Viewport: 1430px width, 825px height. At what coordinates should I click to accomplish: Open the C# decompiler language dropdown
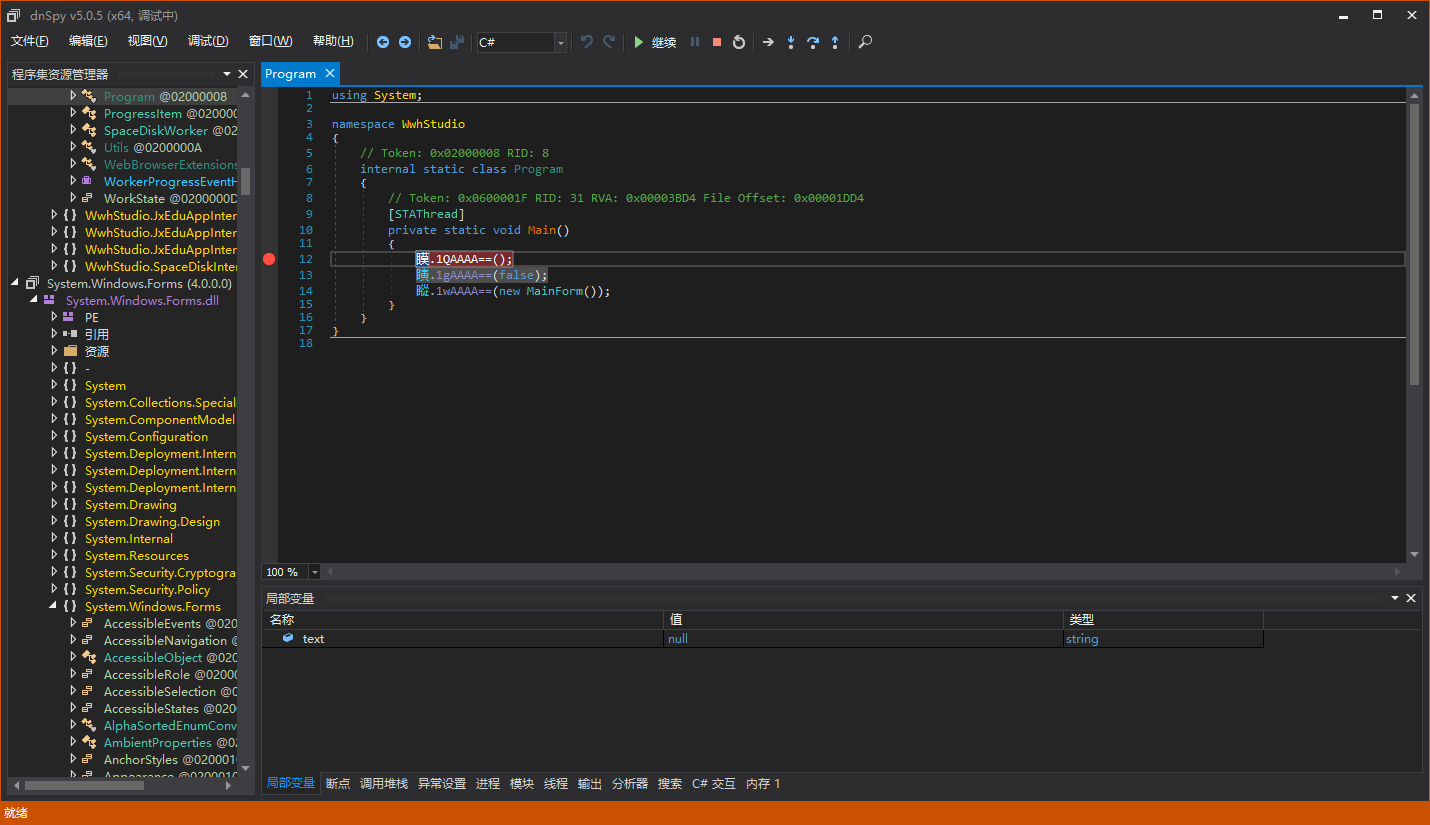click(559, 42)
